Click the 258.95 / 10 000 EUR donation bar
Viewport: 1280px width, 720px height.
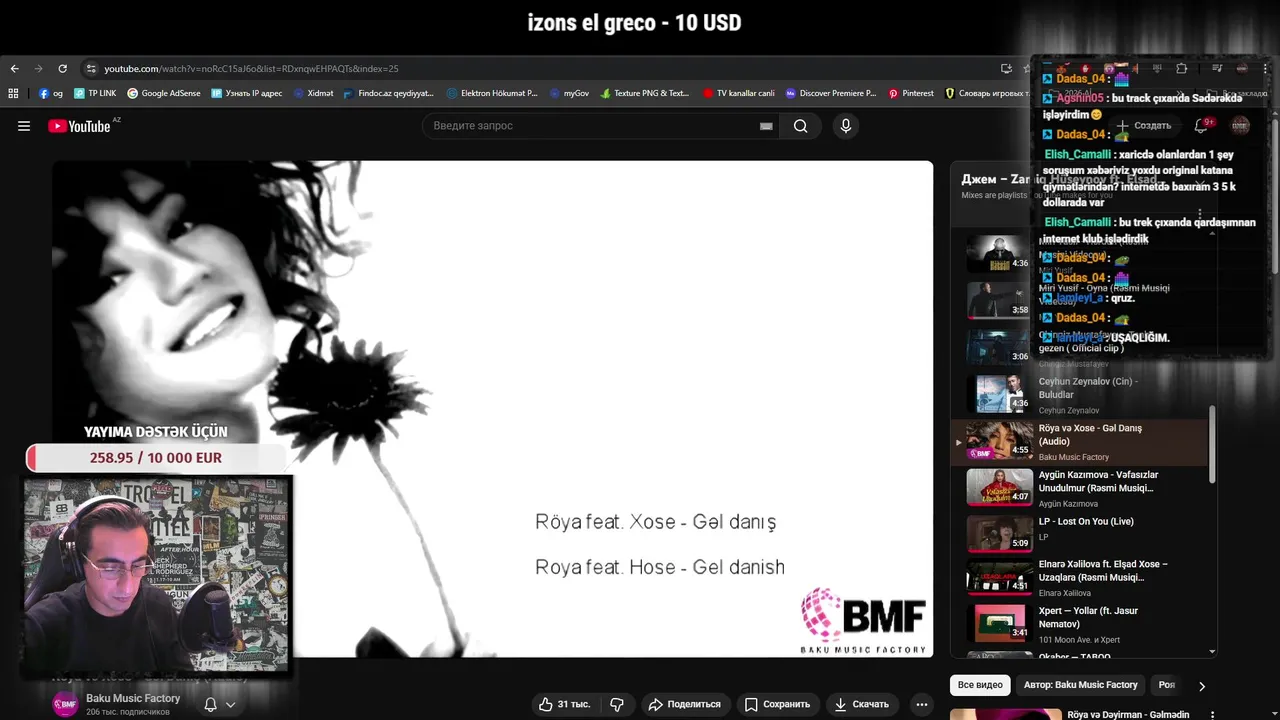coord(156,458)
